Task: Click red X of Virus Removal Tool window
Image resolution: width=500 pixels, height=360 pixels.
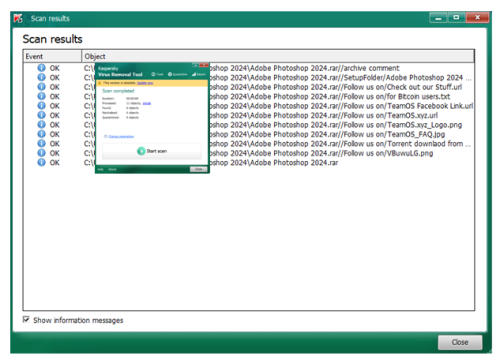Action: click(x=204, y=65)
